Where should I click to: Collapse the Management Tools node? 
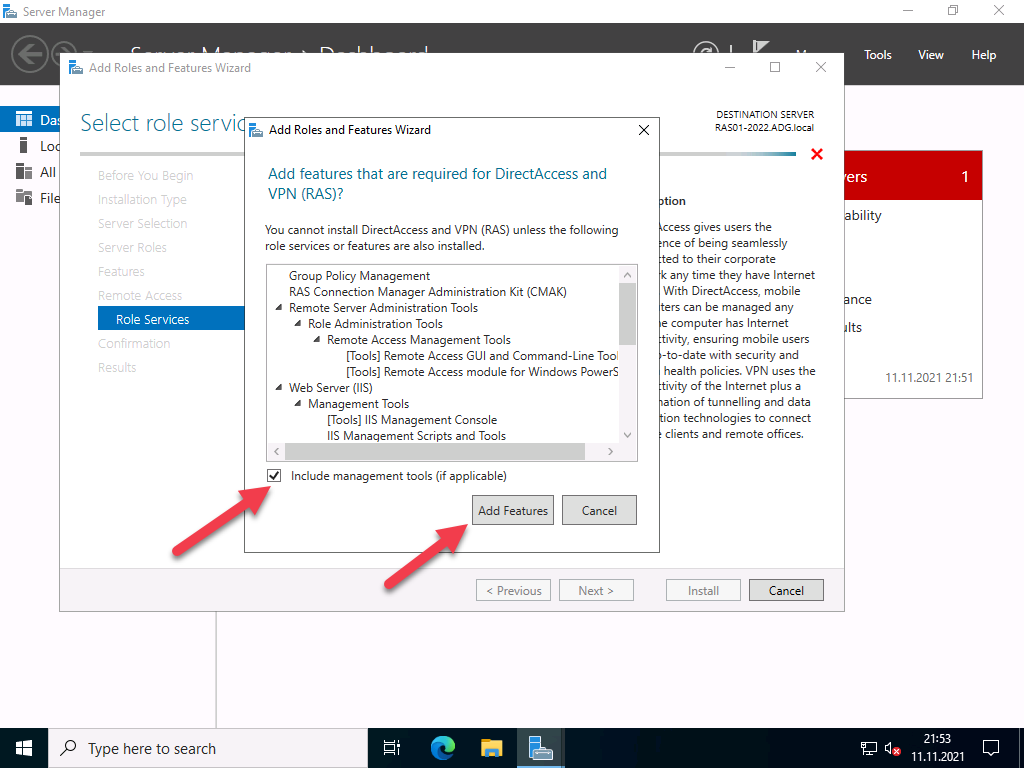click(x=298, y=404)
